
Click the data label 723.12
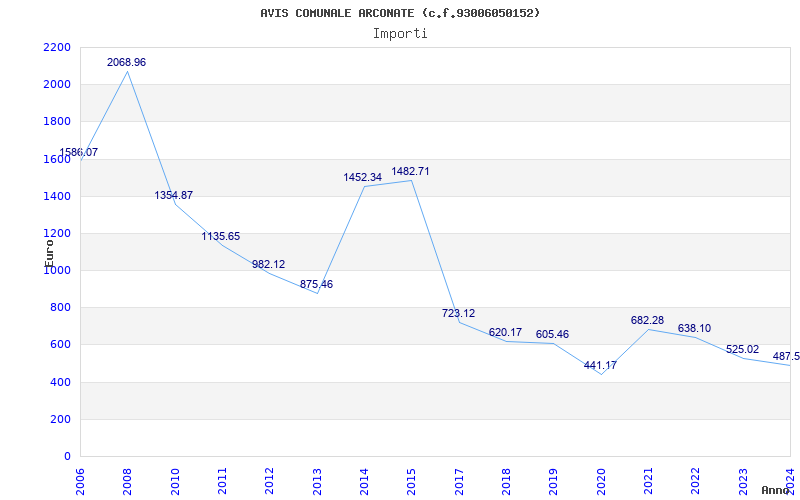458,313
